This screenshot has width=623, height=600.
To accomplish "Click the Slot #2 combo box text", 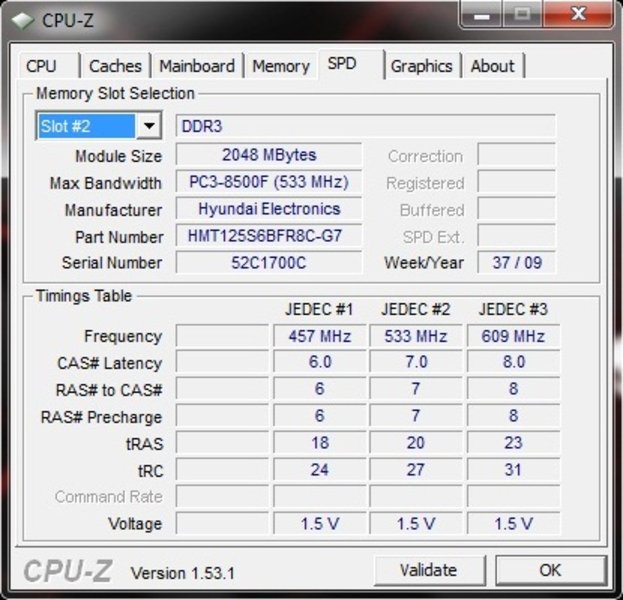I will 87,126.
